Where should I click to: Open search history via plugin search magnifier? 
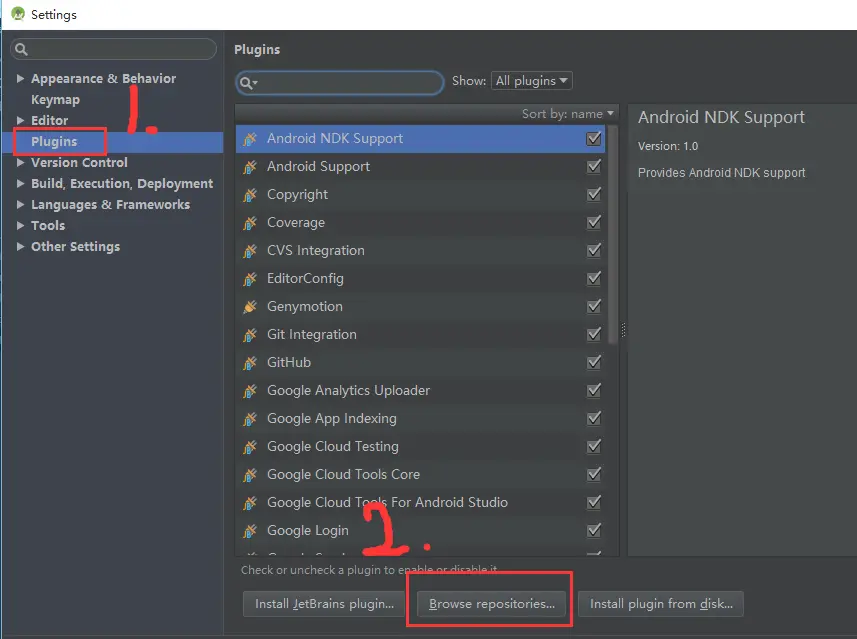pos(248,83)
